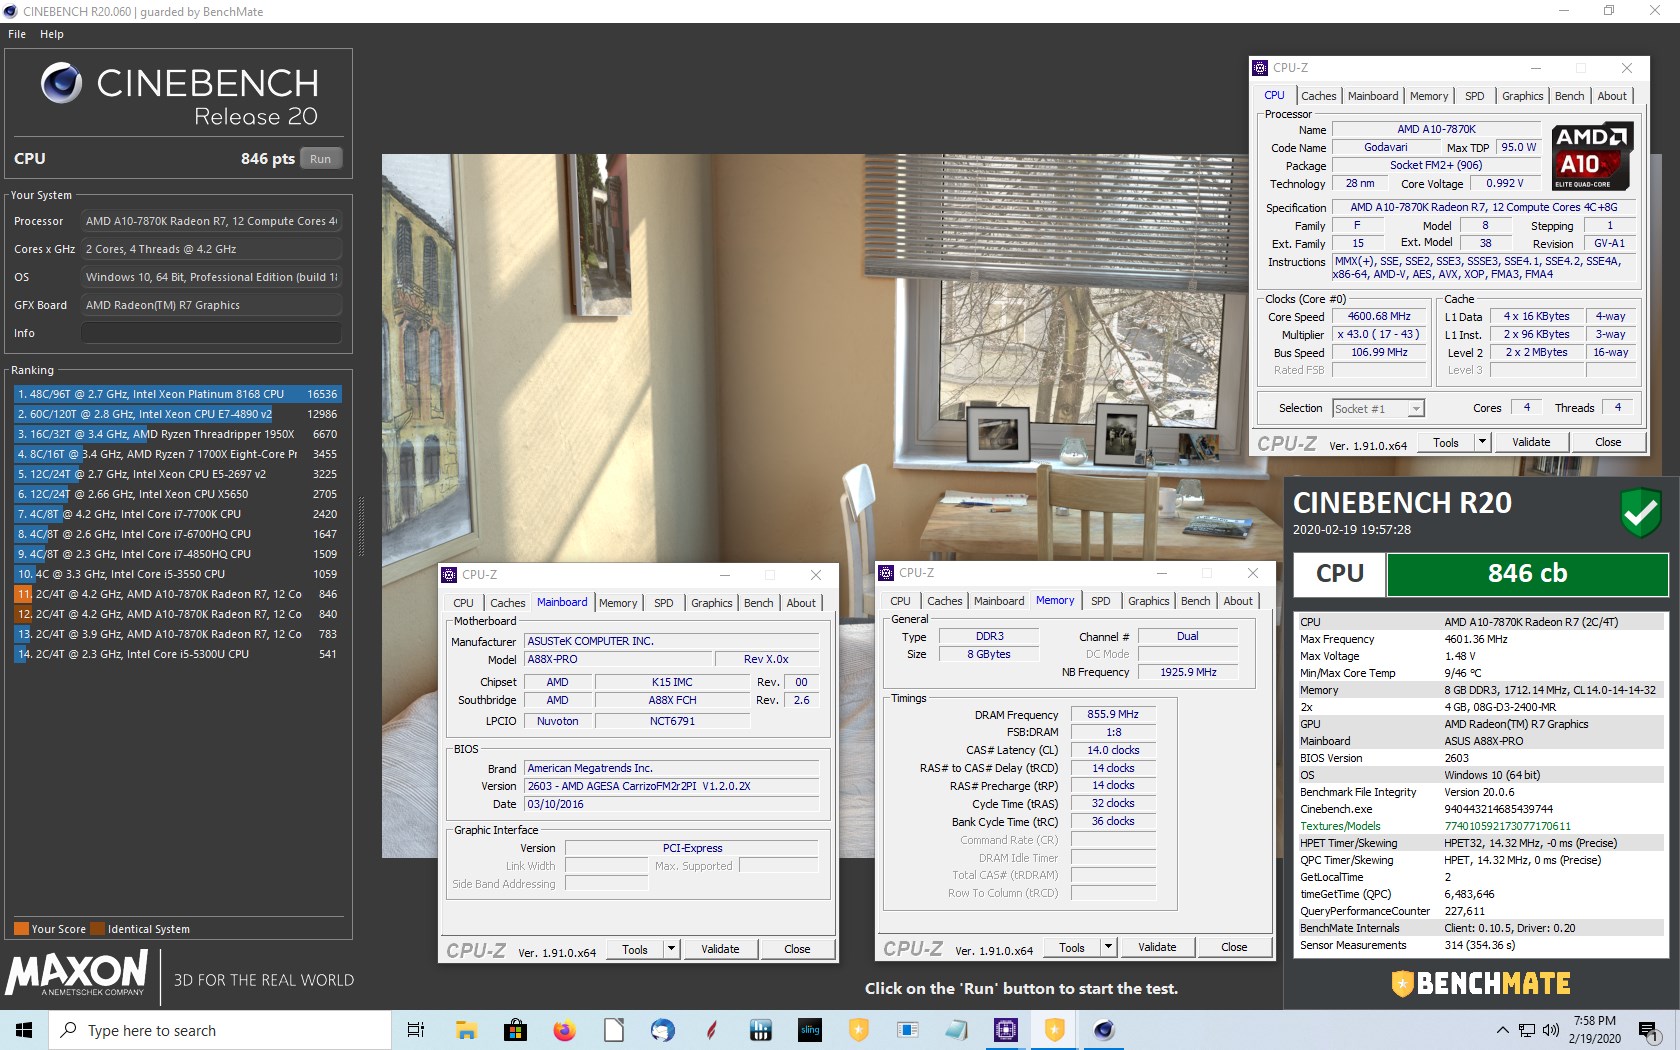Open the network status tray icon
Screen dimensions: 1680x1050
[1527, 1030]
